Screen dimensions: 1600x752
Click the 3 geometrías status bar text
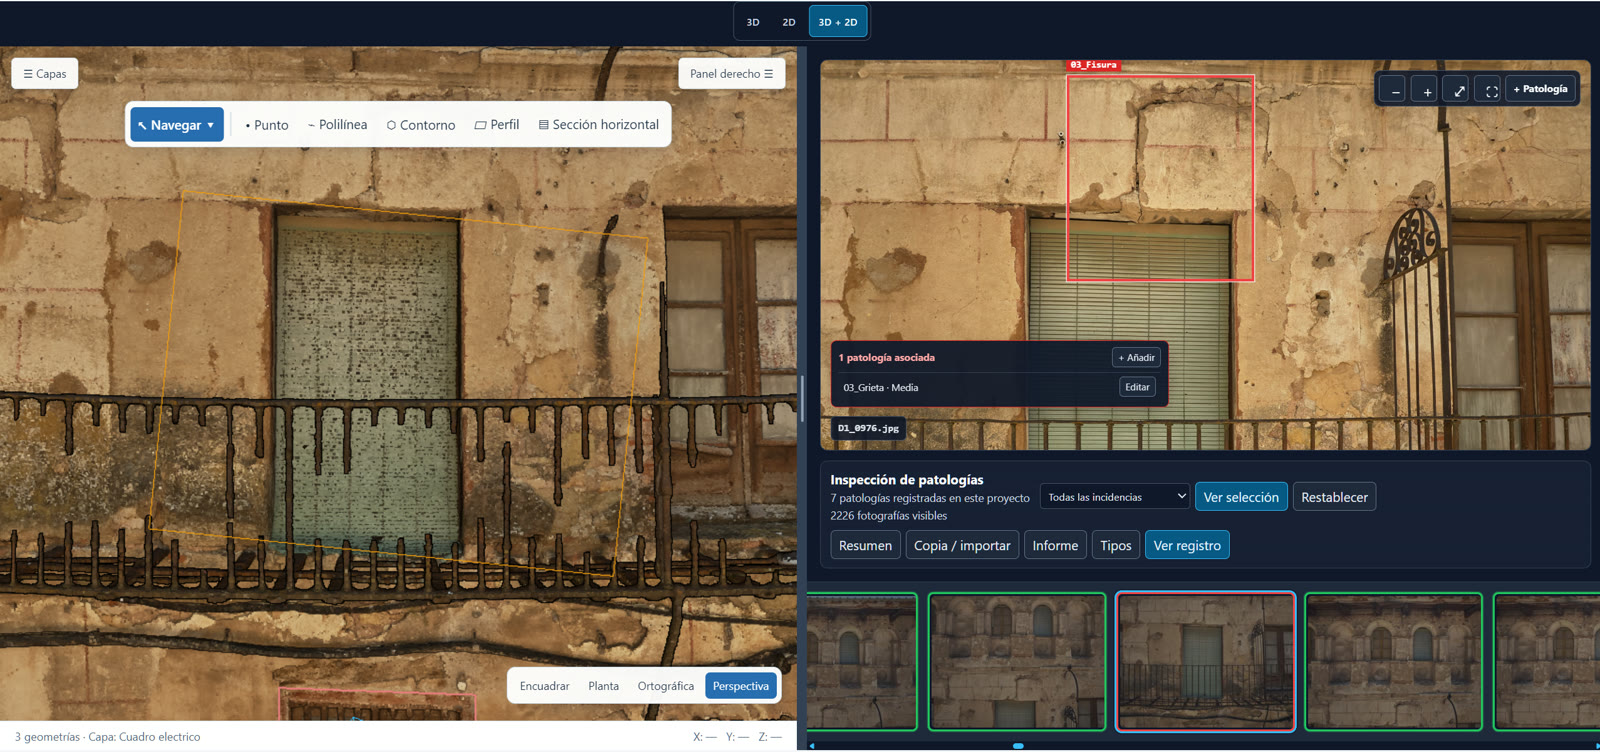(x=107, y=737)
